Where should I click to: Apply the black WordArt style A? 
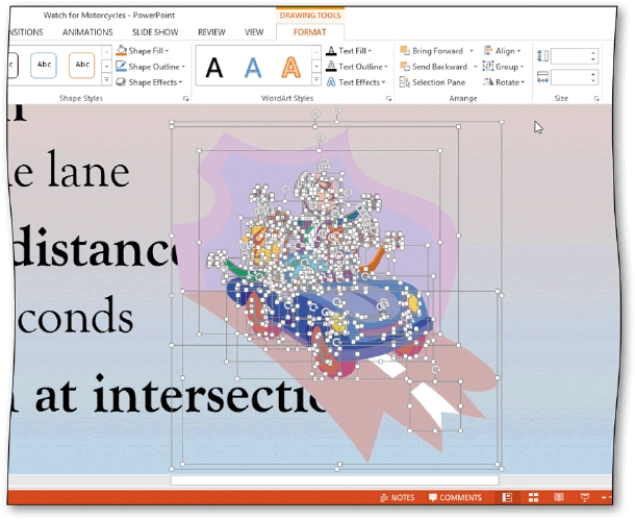point(214,67)
